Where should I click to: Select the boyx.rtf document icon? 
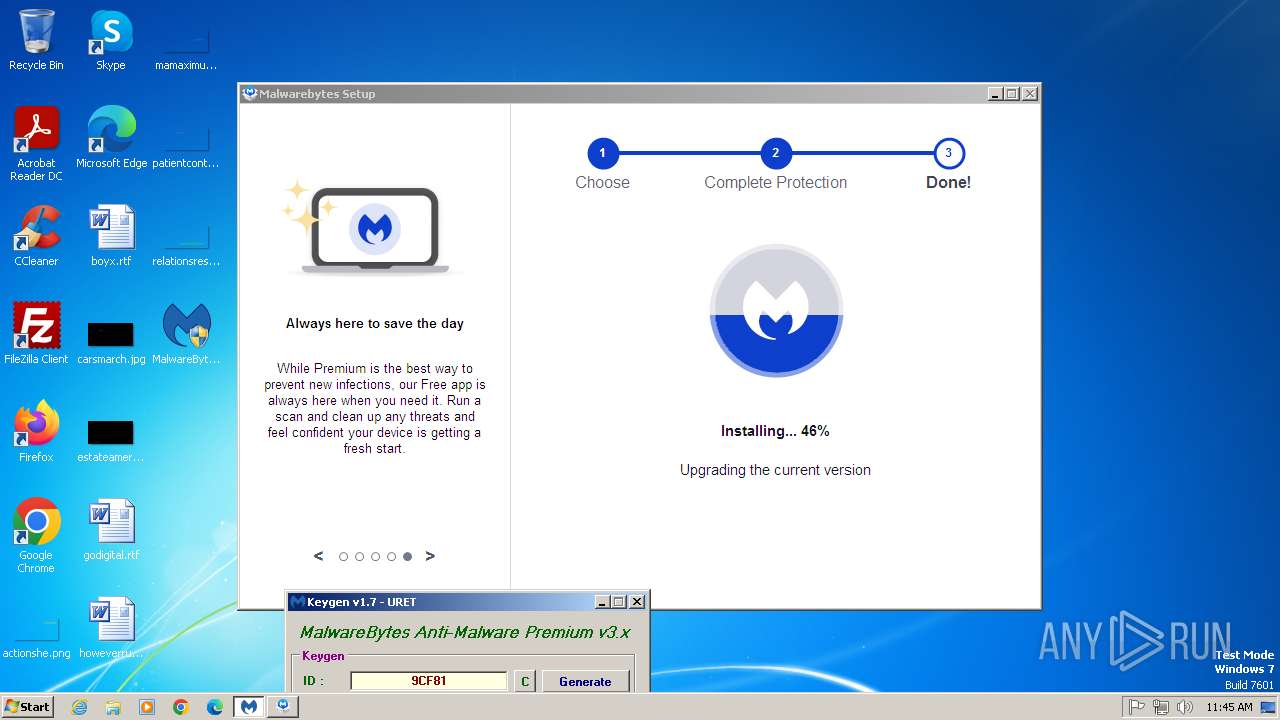tap(111, 236)
